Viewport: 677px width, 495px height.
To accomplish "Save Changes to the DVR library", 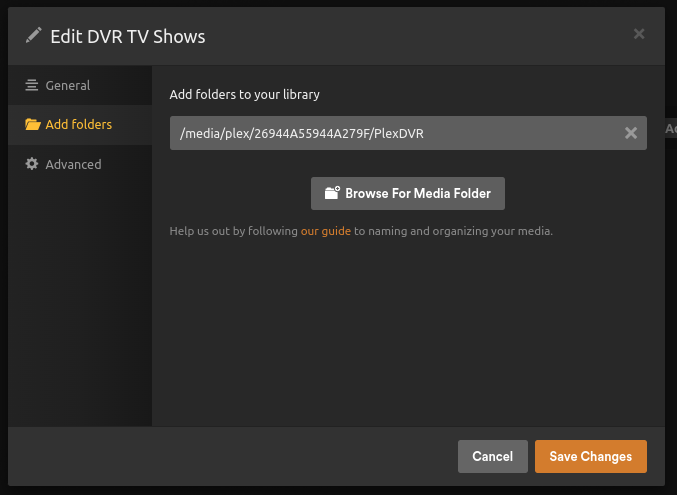I will (591, 457).
